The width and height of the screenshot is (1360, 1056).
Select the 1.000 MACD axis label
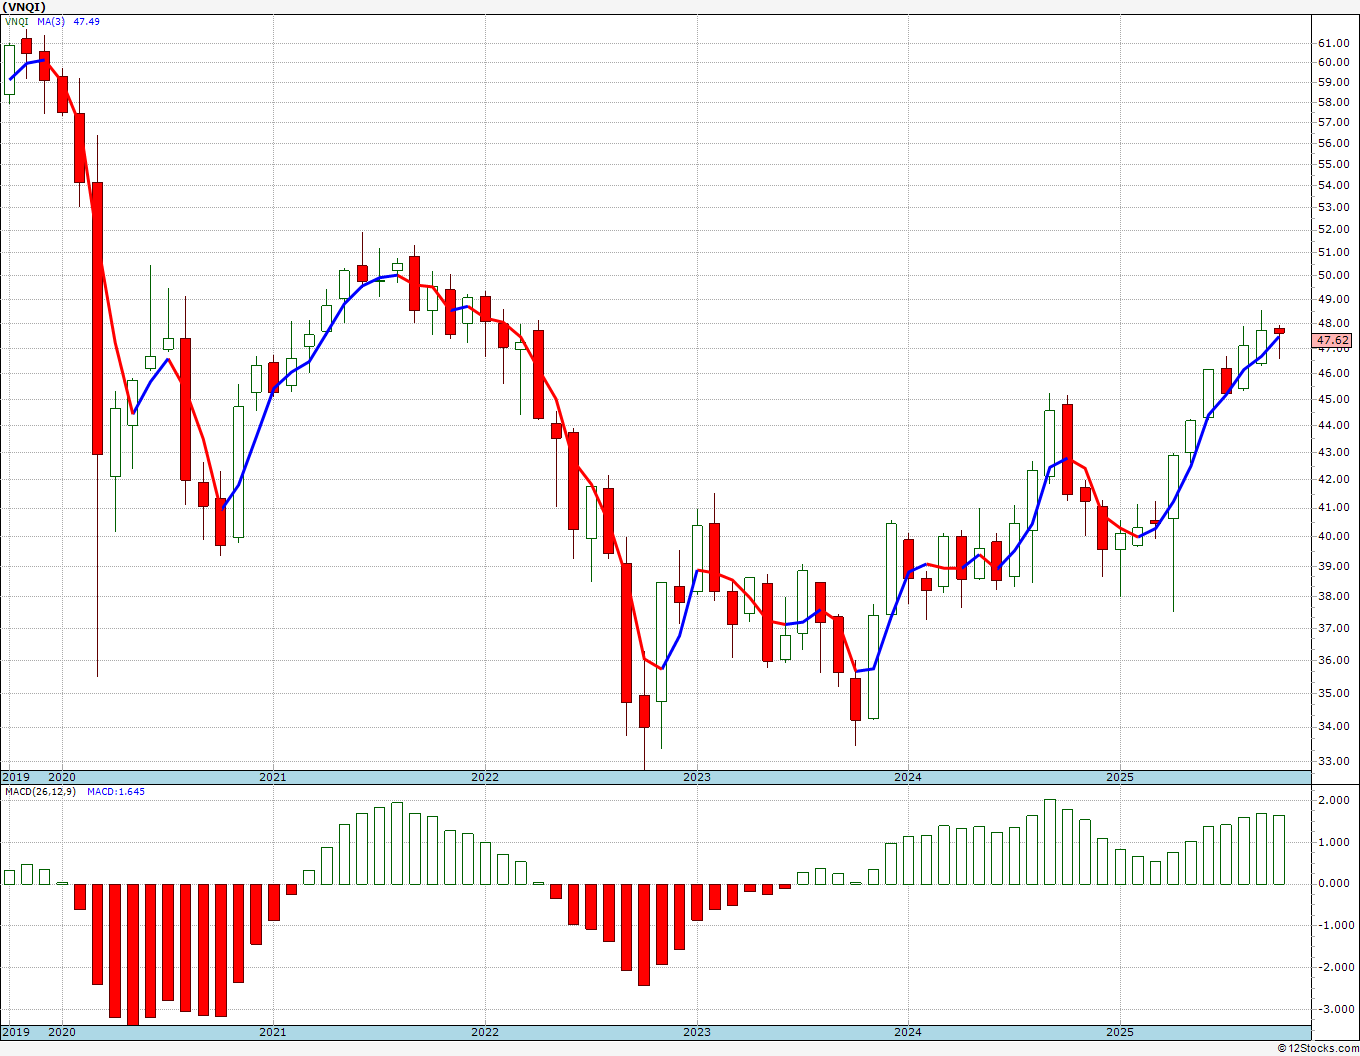click(x=1334, y=842)
